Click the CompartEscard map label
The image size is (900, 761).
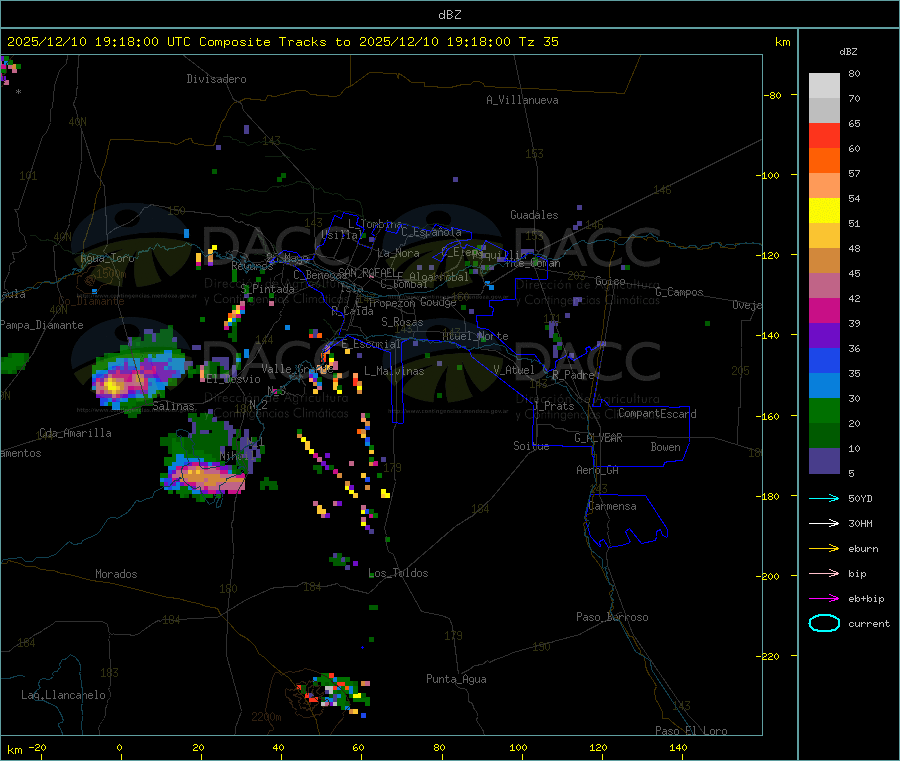(657, 414)
